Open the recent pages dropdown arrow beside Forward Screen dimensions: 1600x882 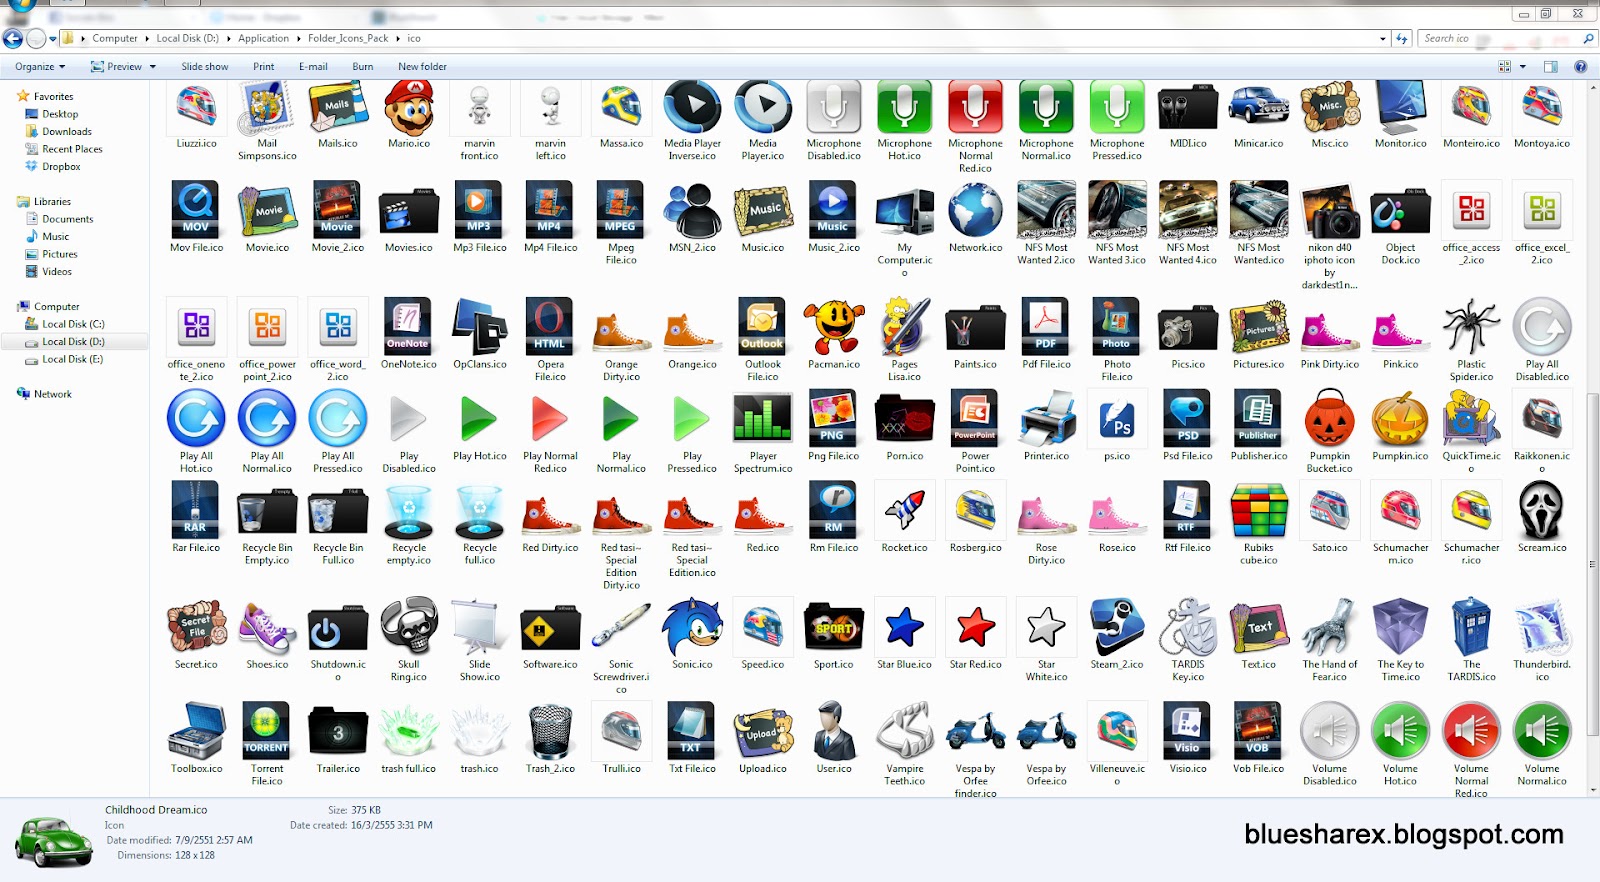pyautogui.click(x=53, y=39)
